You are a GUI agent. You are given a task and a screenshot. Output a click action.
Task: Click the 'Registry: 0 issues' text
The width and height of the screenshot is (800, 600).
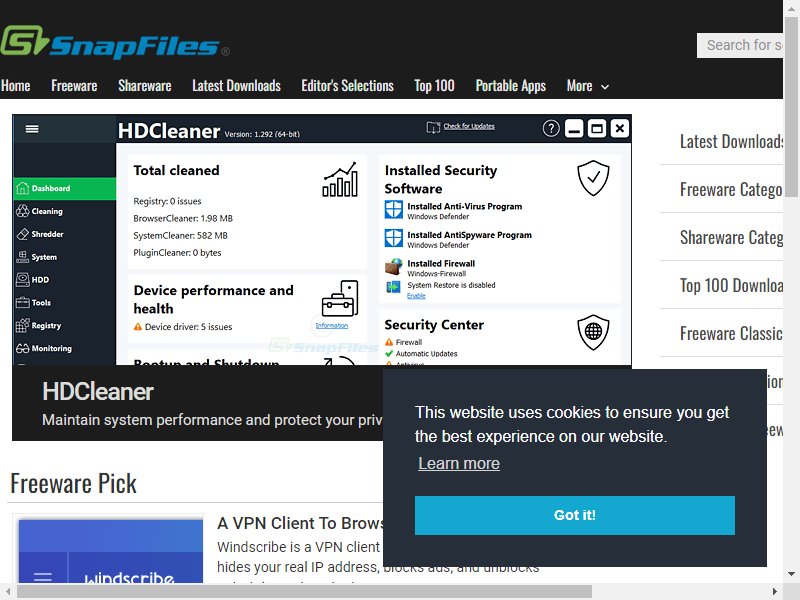167,201
